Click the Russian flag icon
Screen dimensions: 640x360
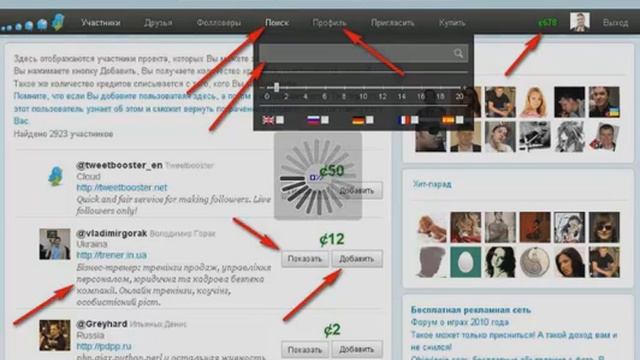tap(313, 120)
